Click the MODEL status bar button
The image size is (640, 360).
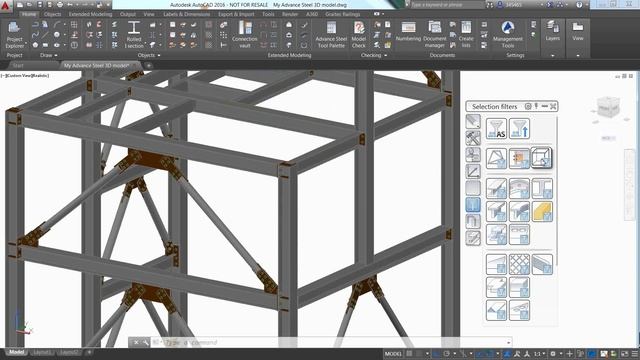pyautogui.click(x=393, y=354)
